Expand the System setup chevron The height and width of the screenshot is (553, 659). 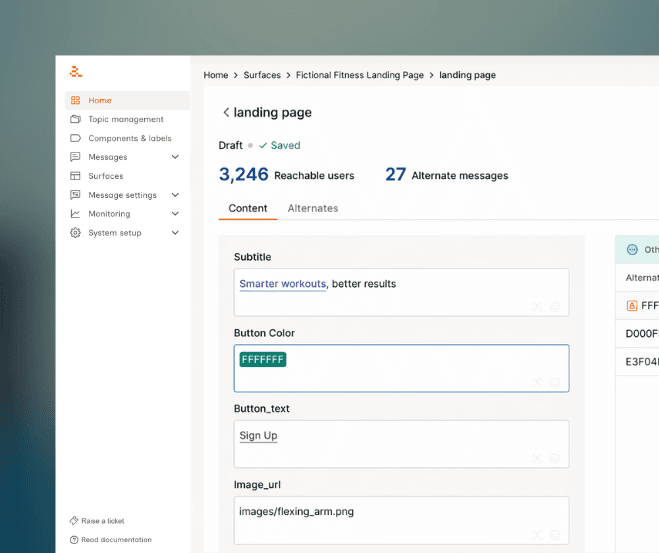(175, 233)
